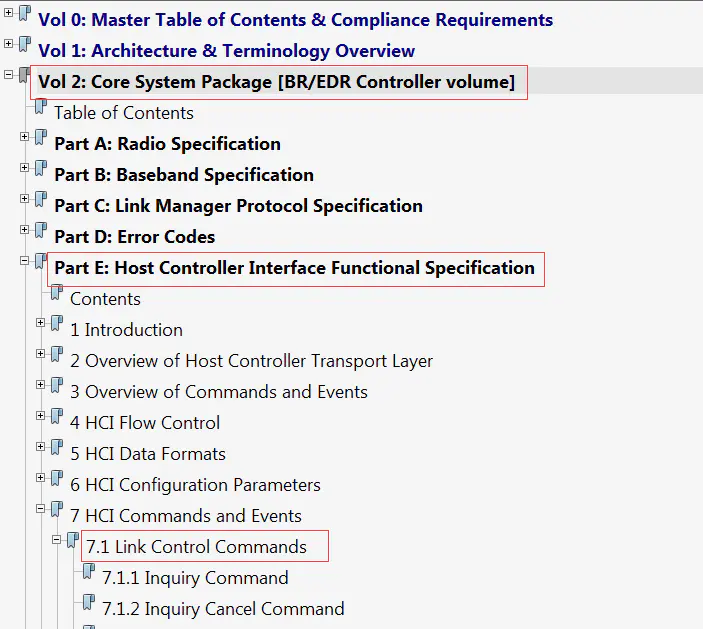Collapse Vol 2 Core System Package node

[x=9, y=74]
